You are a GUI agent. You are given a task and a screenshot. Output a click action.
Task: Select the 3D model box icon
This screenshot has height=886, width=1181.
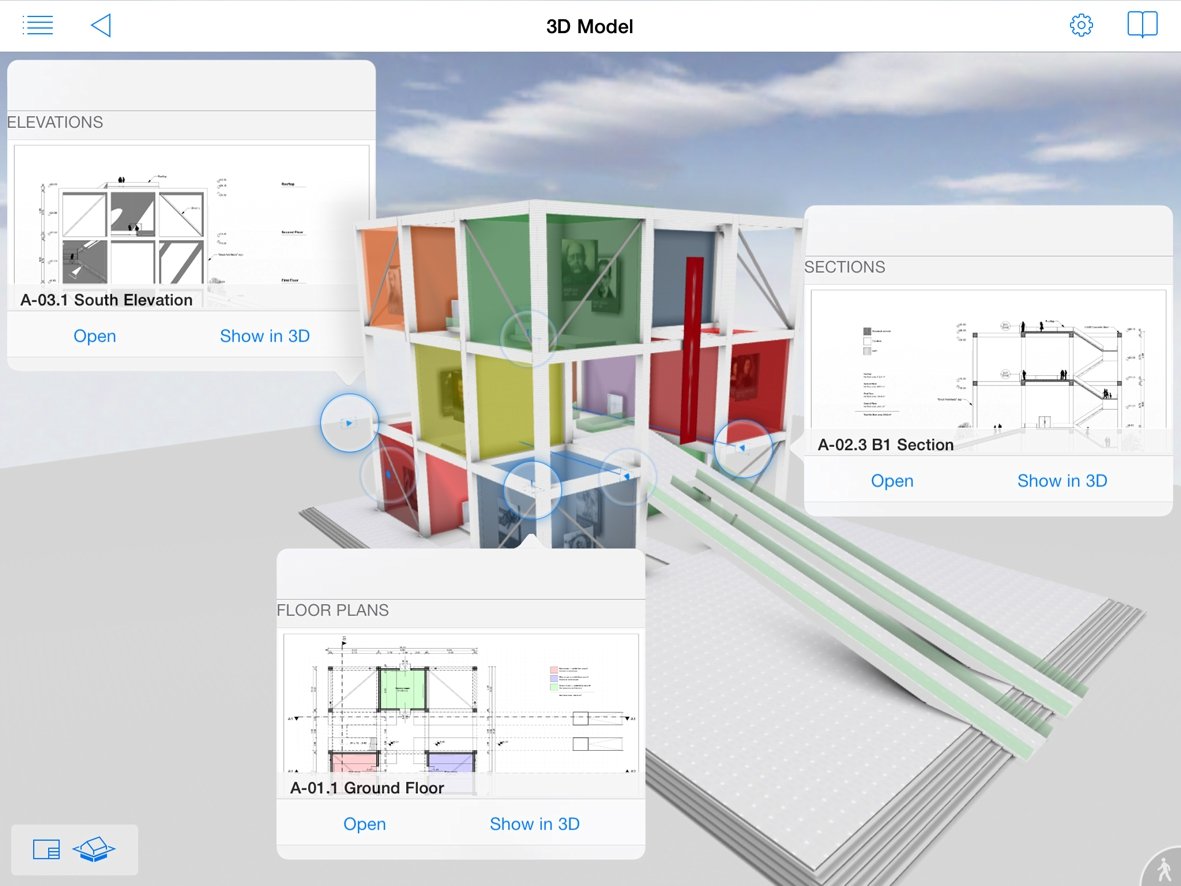point(94,850)
